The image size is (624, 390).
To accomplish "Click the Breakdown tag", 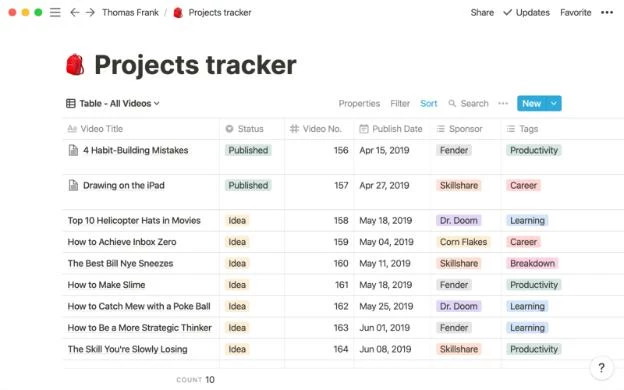I will 532,263.
